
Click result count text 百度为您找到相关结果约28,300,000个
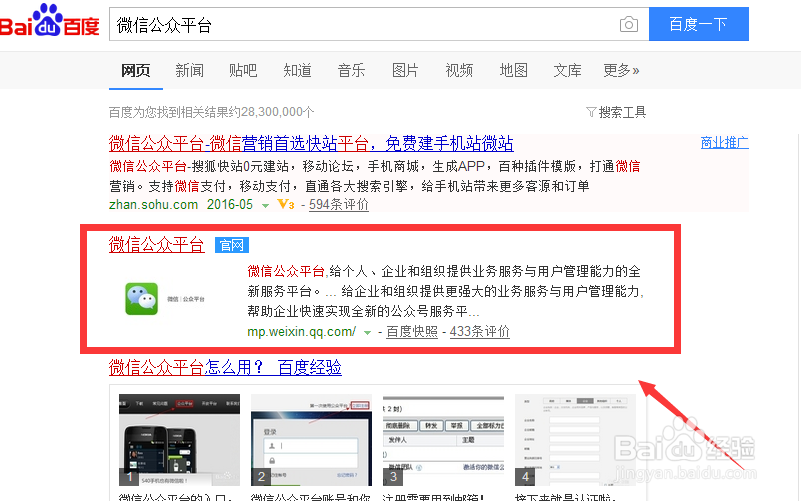coord(211,112)
